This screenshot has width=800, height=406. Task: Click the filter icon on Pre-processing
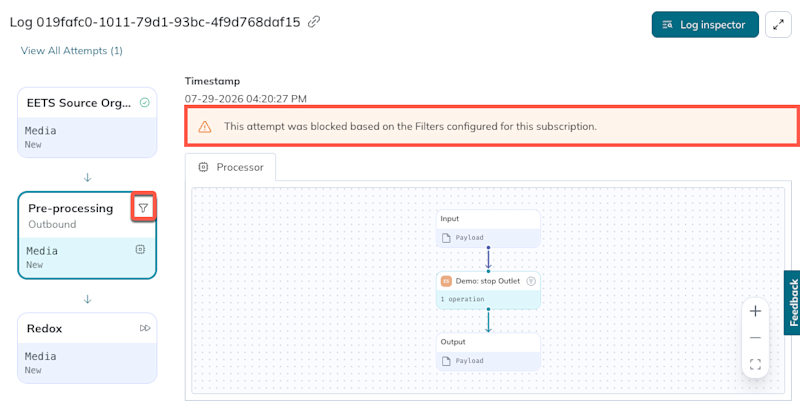coord(143,208)
